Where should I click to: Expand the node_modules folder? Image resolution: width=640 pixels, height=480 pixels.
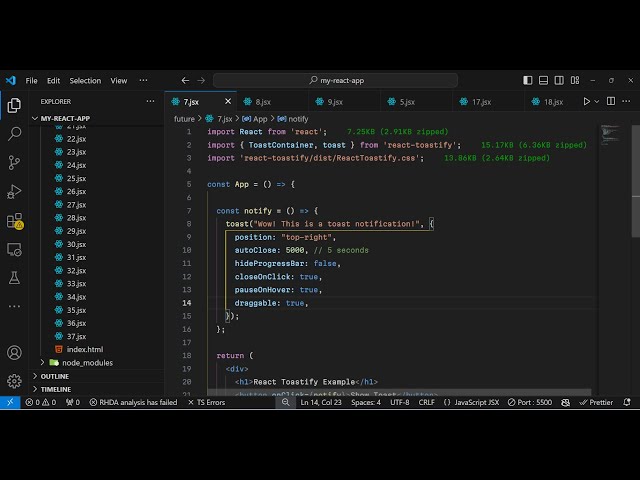tap(87, 363)
